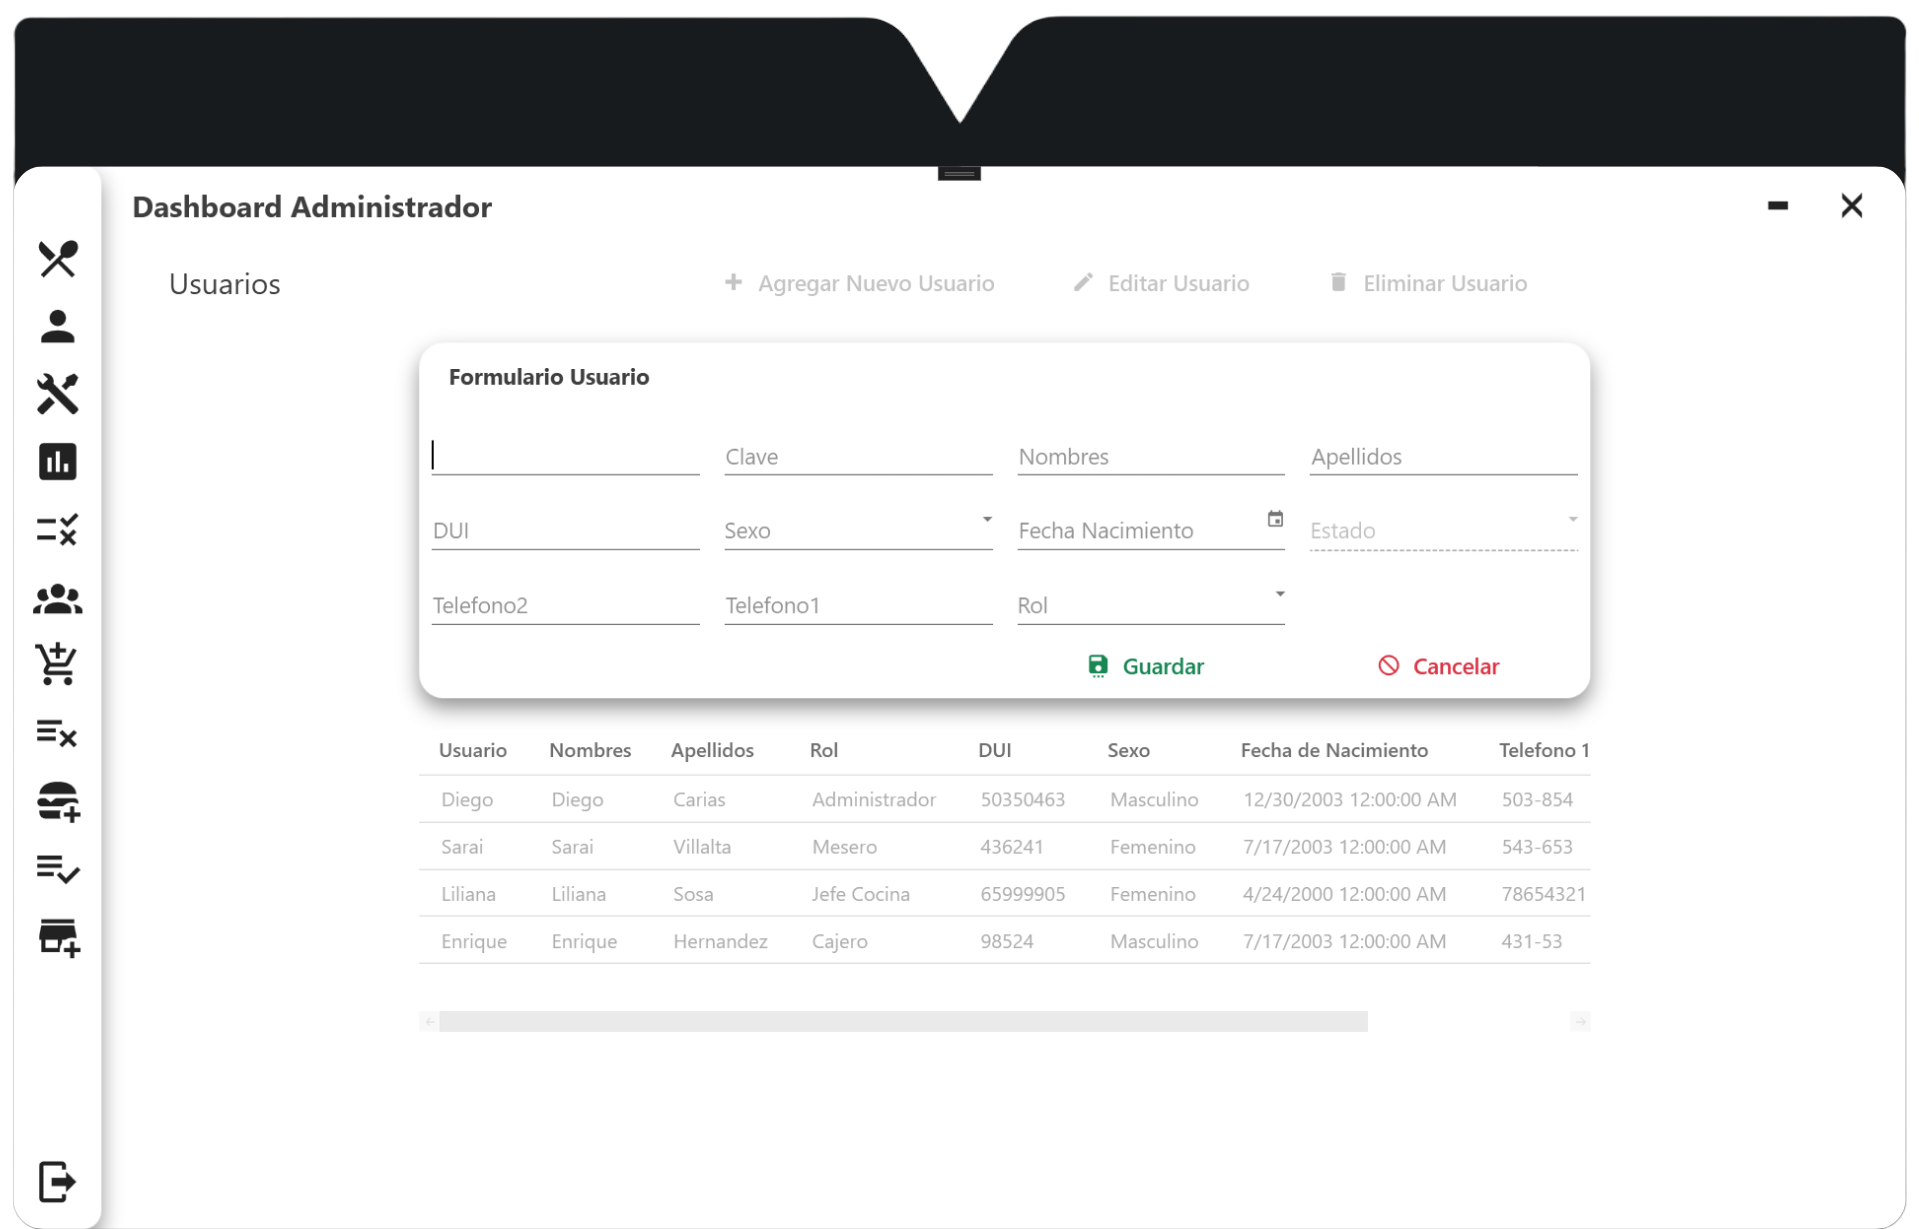Click the top drawer handle bar

coord(959,173)
